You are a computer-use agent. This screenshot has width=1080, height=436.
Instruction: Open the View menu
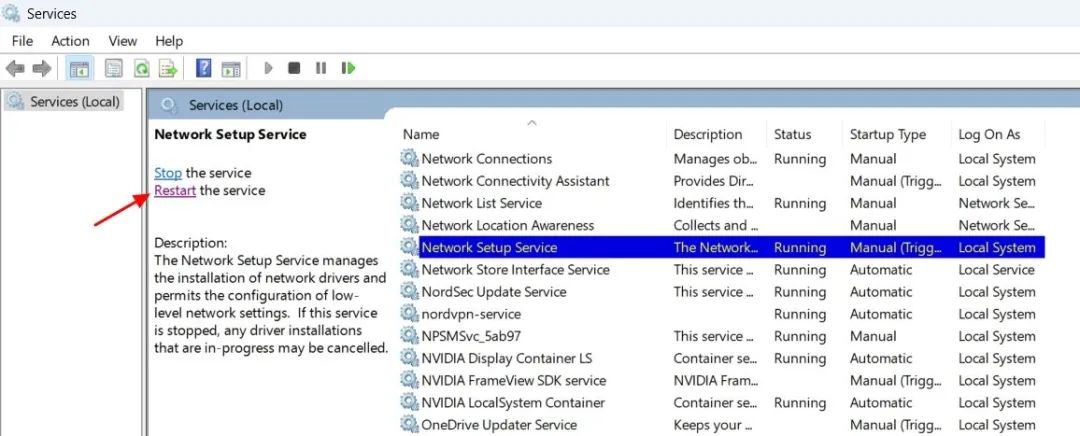pyautogui.click(x=123, y=41)
